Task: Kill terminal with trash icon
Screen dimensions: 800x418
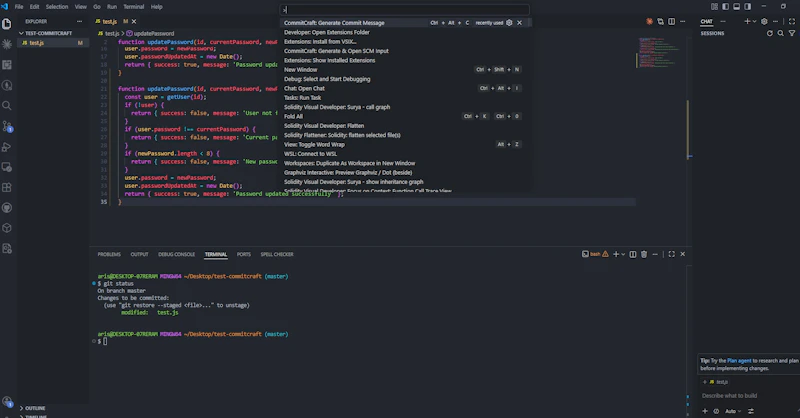Action: (644, 254)
